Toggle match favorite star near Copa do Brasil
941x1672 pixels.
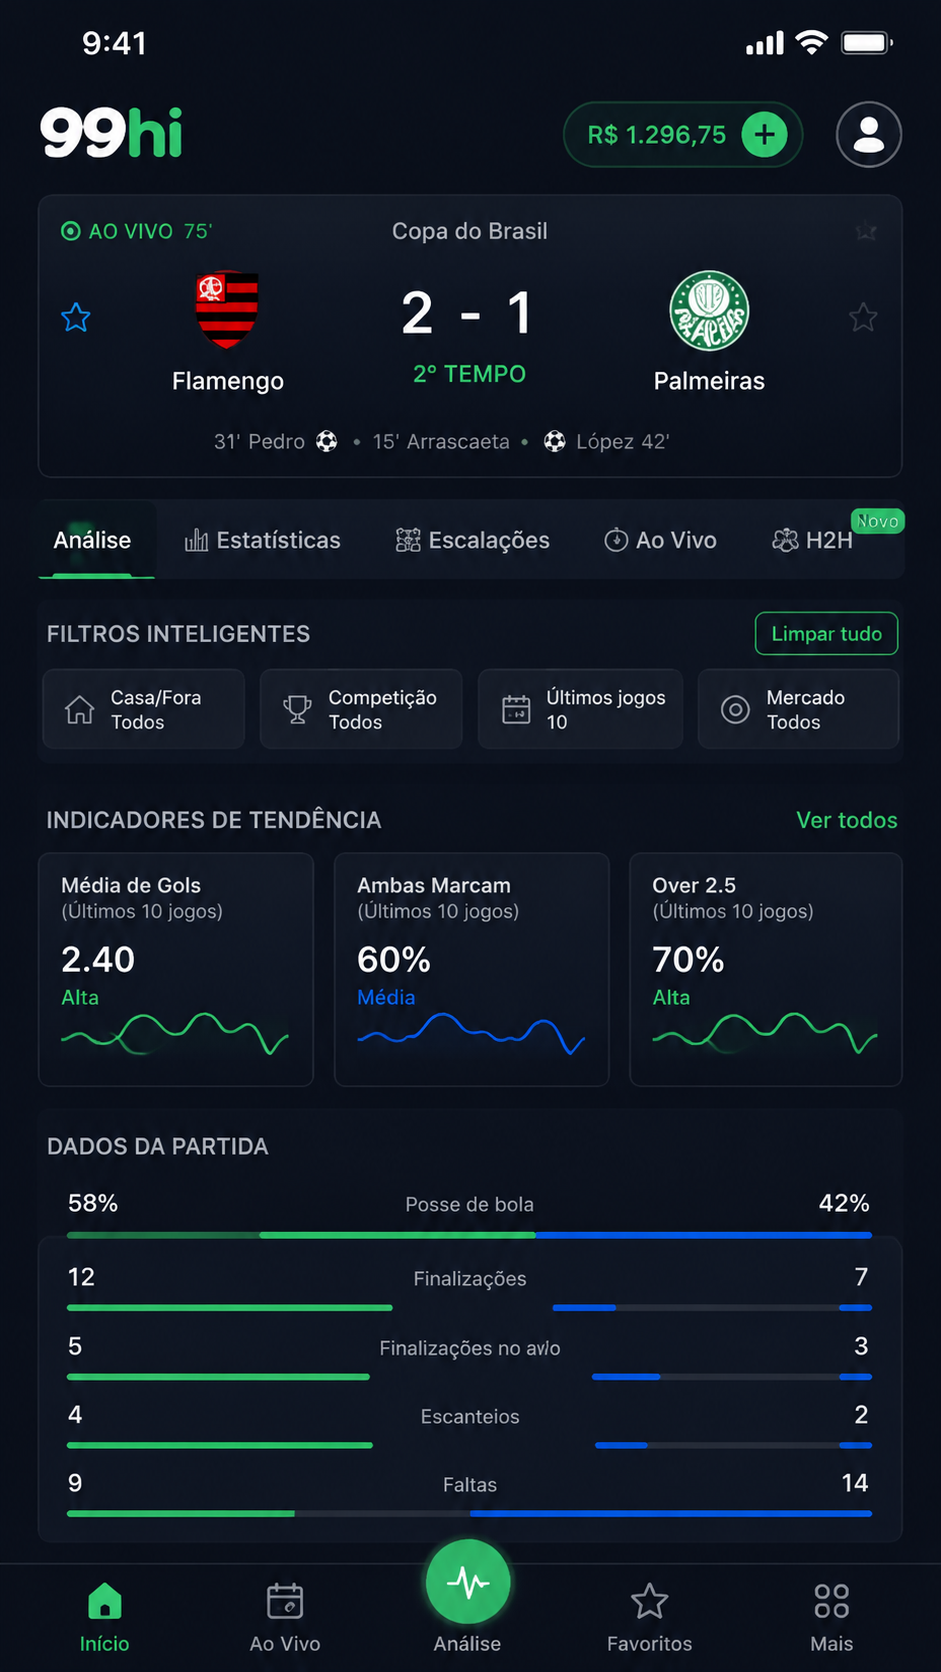point(866,232)
